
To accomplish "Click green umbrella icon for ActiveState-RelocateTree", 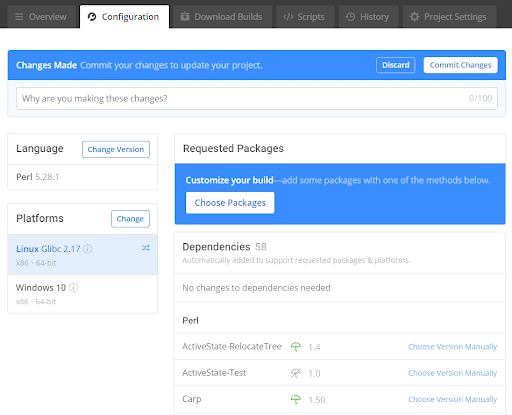I will click(x=296, y=347).
